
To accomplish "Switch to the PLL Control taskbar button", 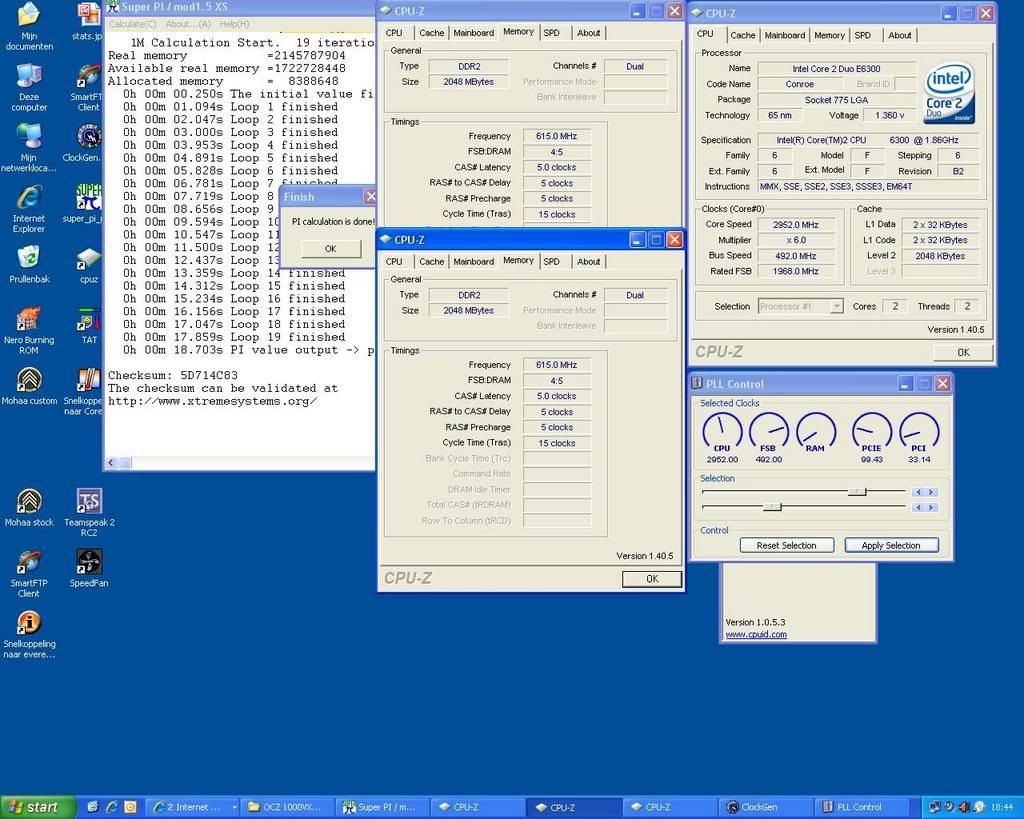I will click(x=862, y=807).
